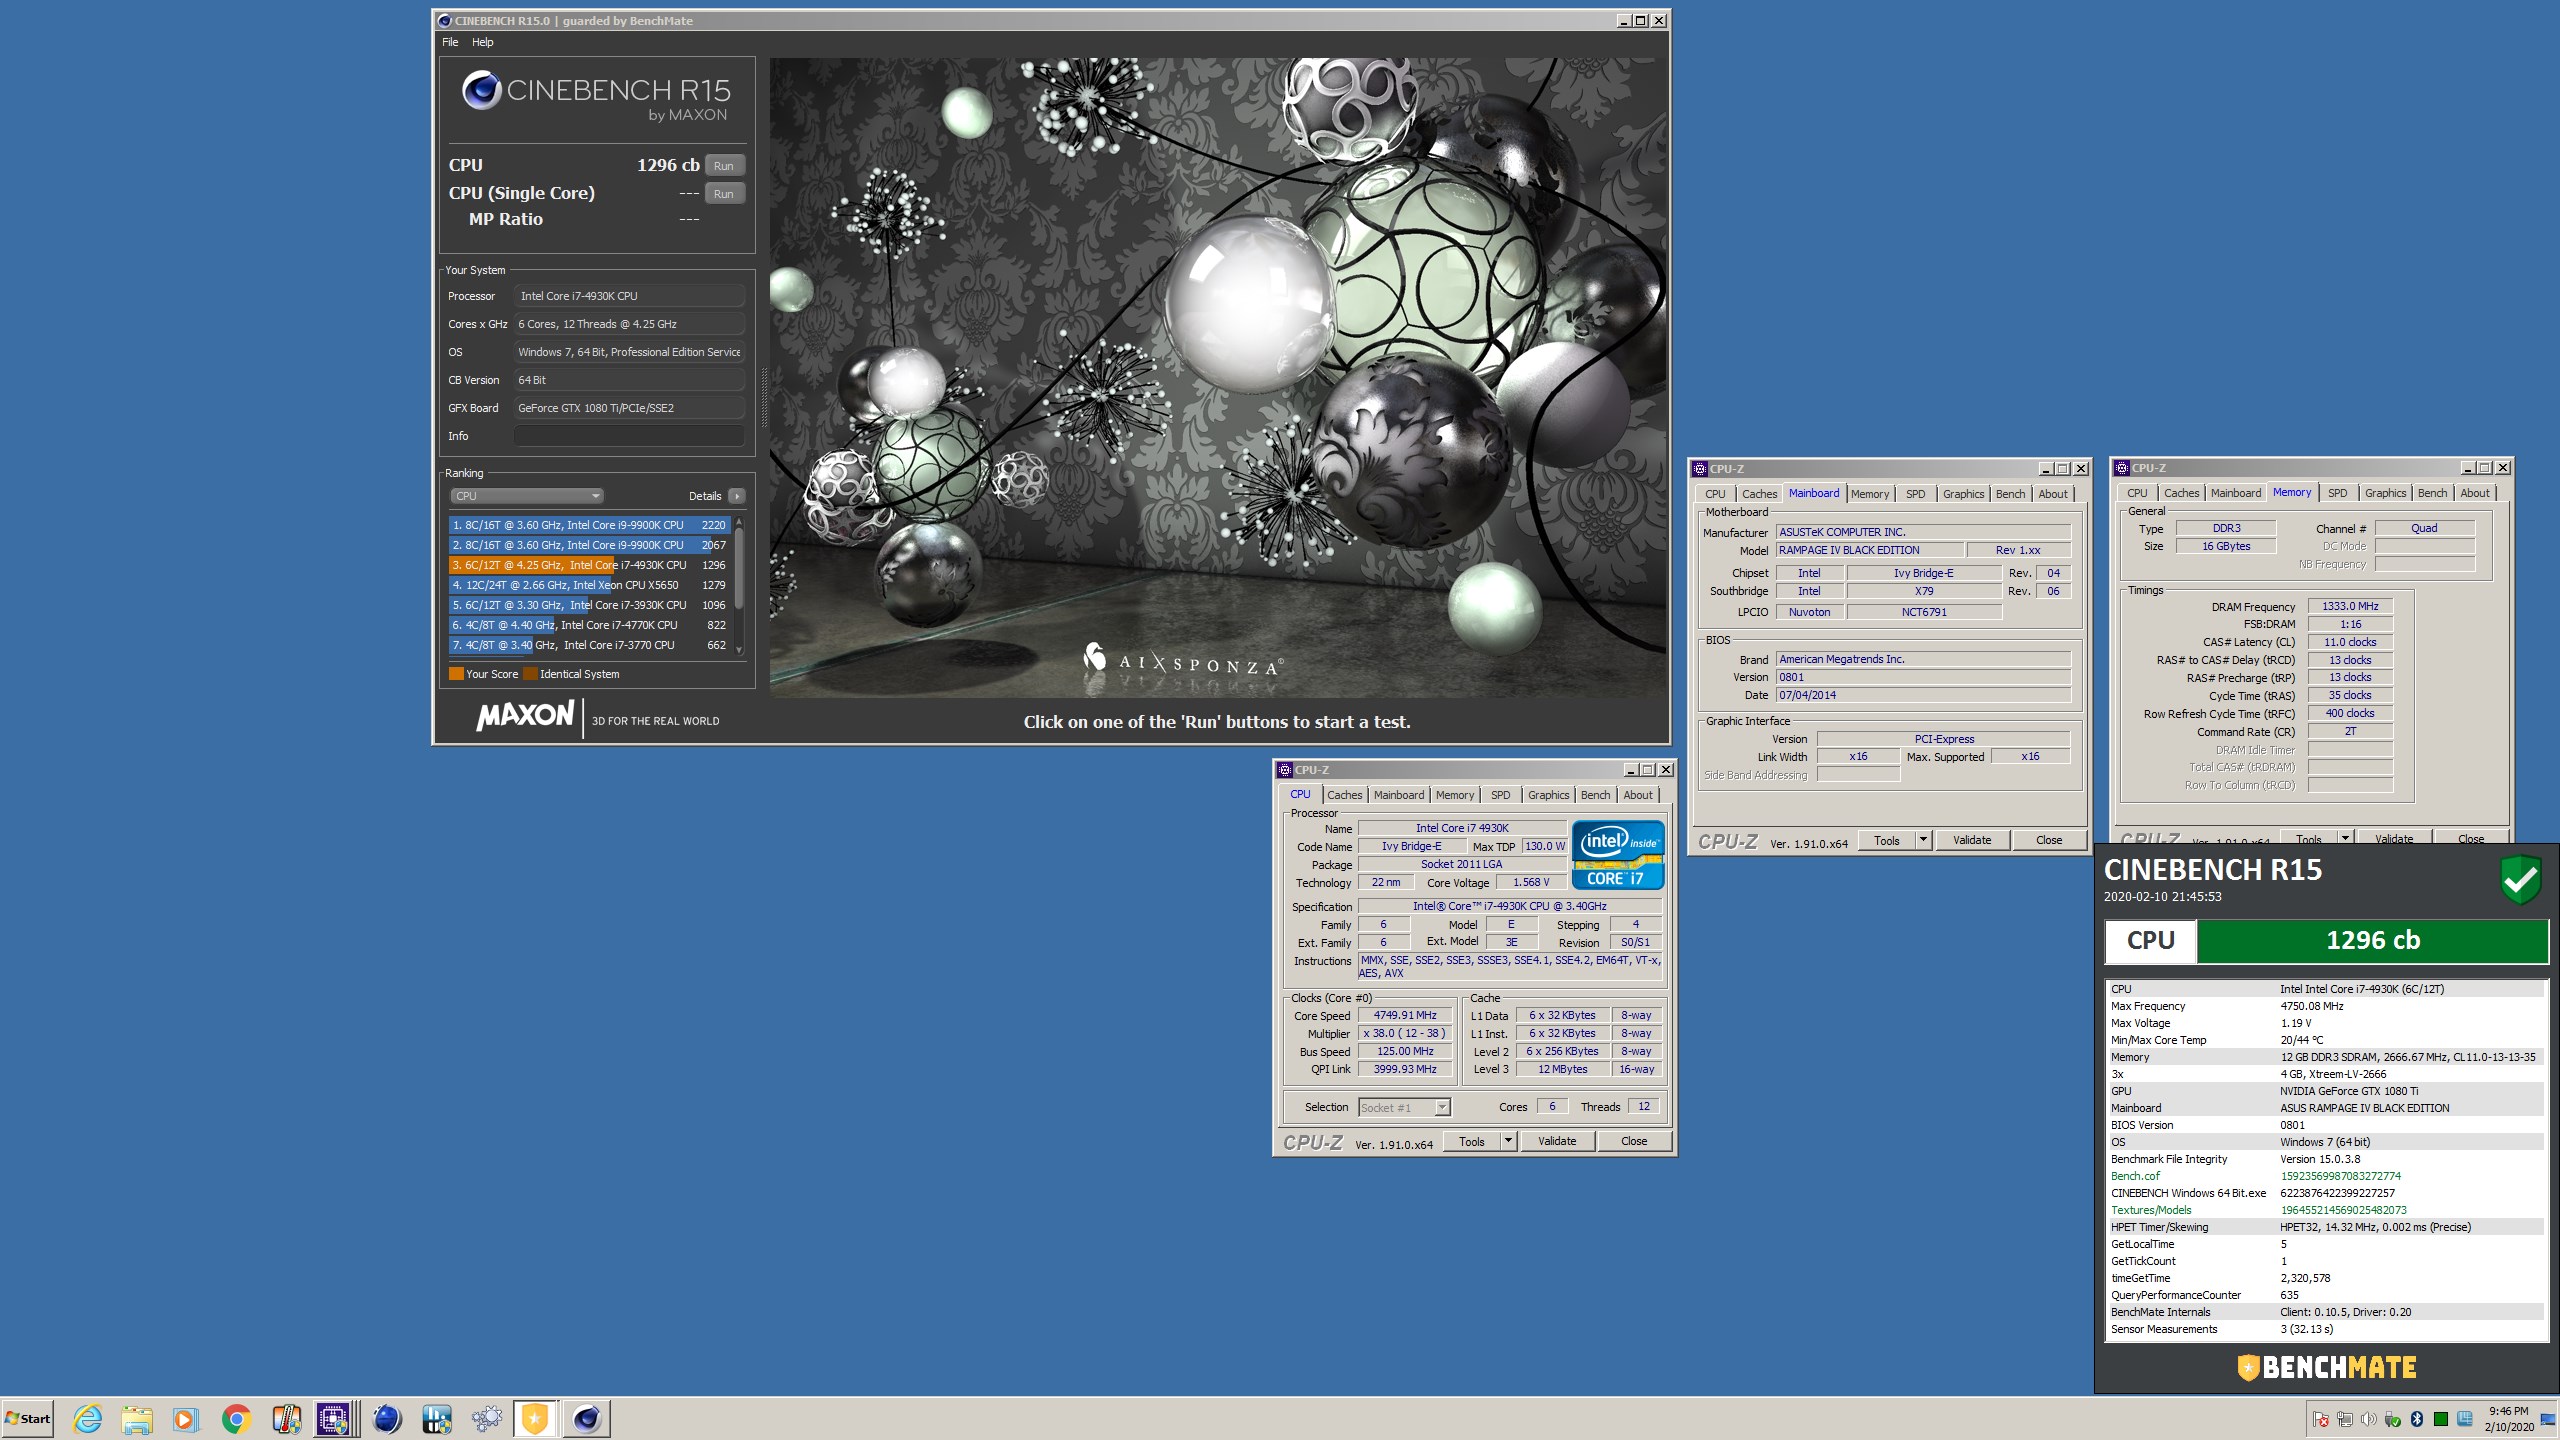Open Mainboard tab in CPU-Z Memory window
This screenshot has width=2560, height=1440.
pos(2236,493)
